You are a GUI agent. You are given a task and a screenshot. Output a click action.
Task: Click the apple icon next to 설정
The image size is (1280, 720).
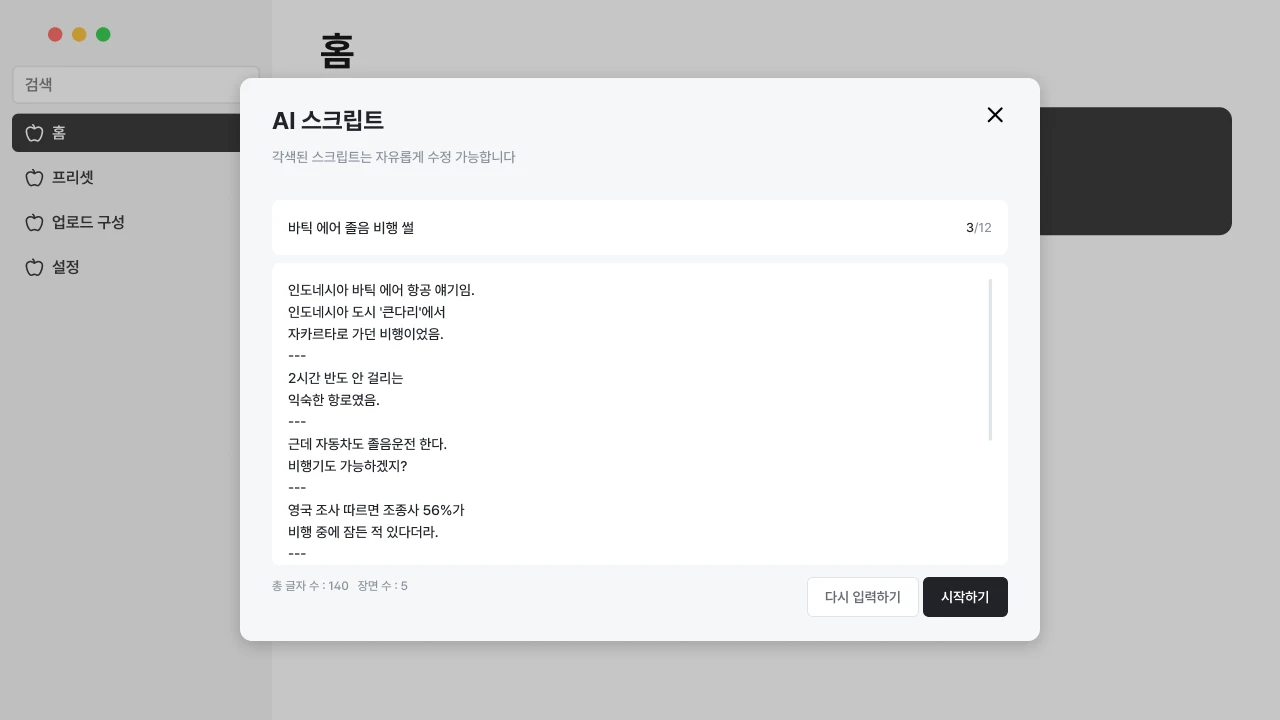[34, 267]
